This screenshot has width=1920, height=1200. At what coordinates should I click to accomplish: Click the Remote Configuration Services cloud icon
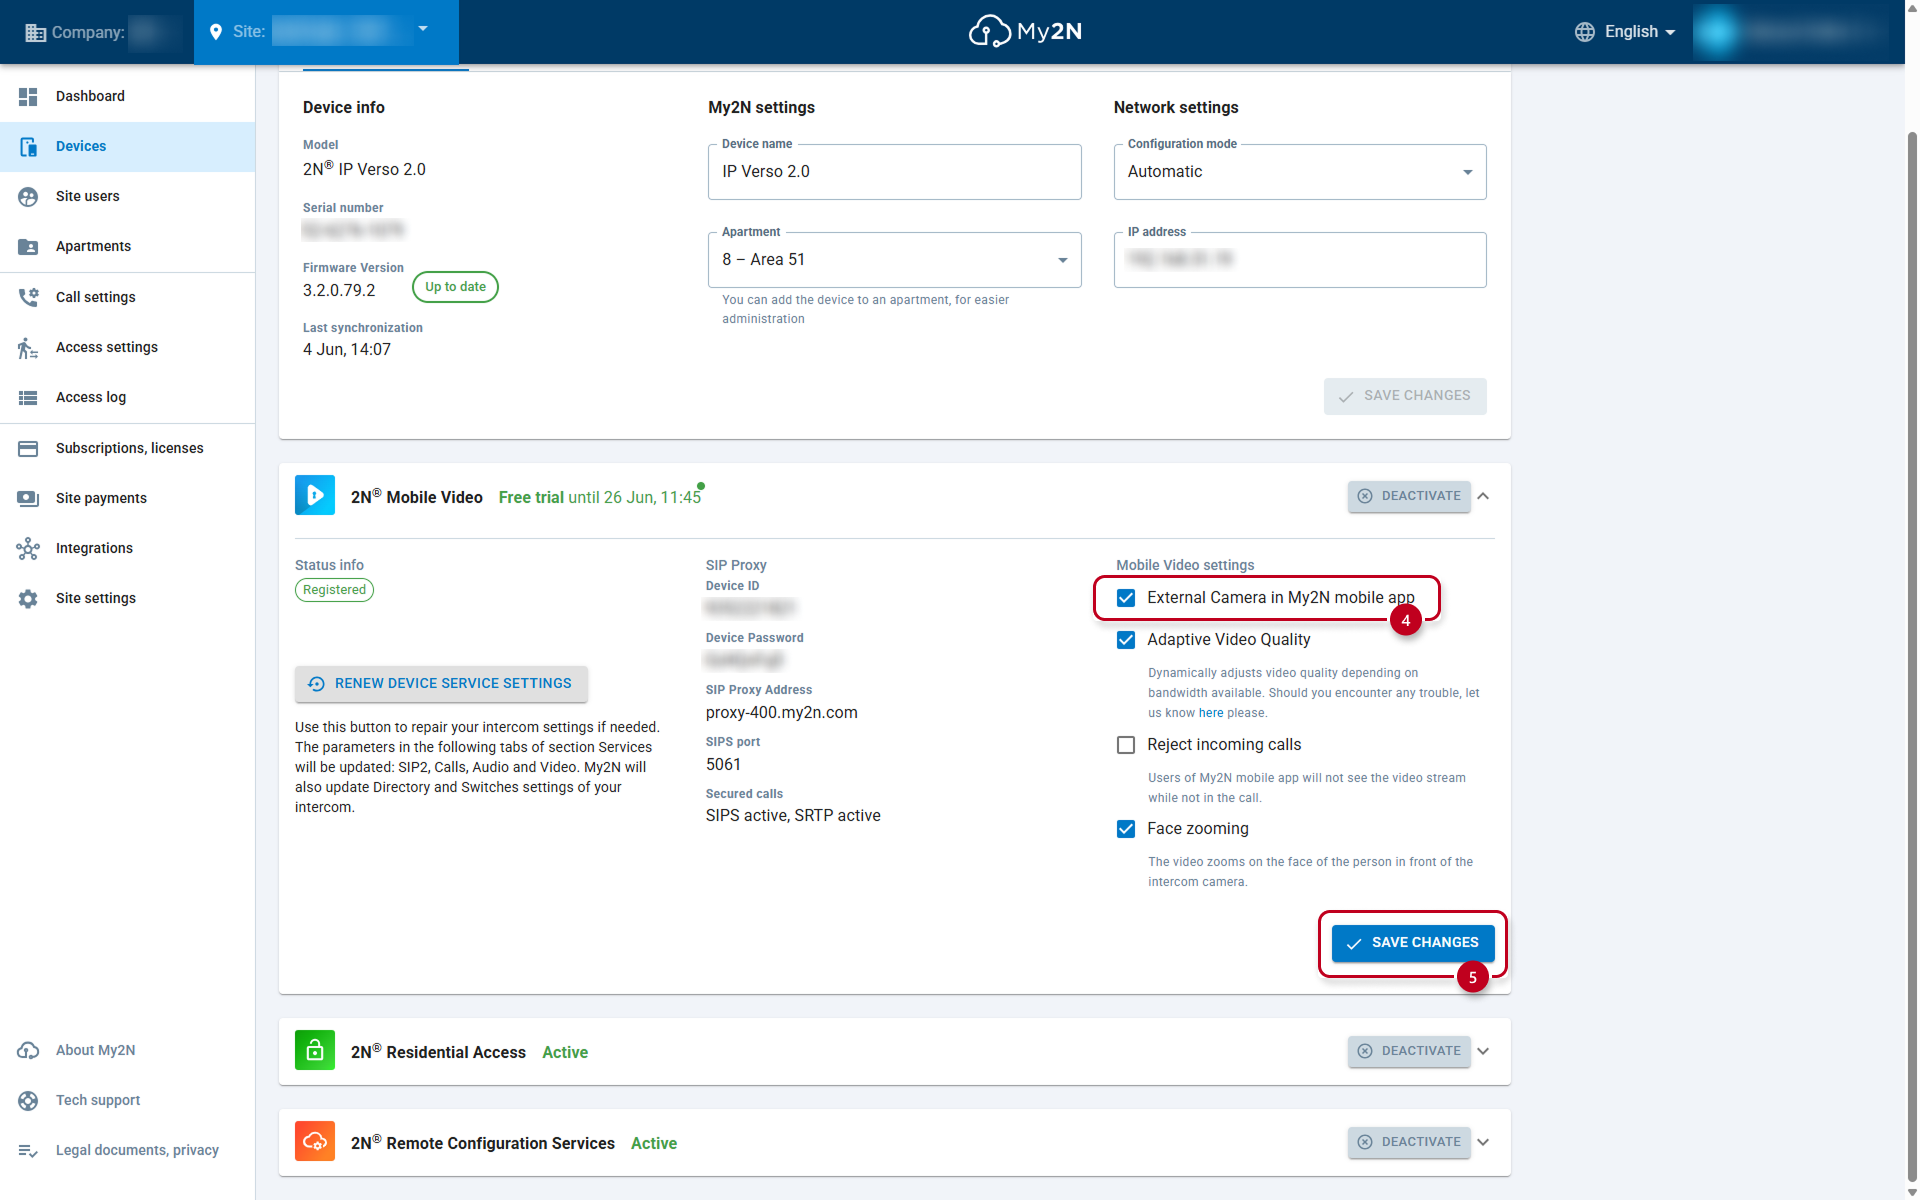[x=315, y=1141]
